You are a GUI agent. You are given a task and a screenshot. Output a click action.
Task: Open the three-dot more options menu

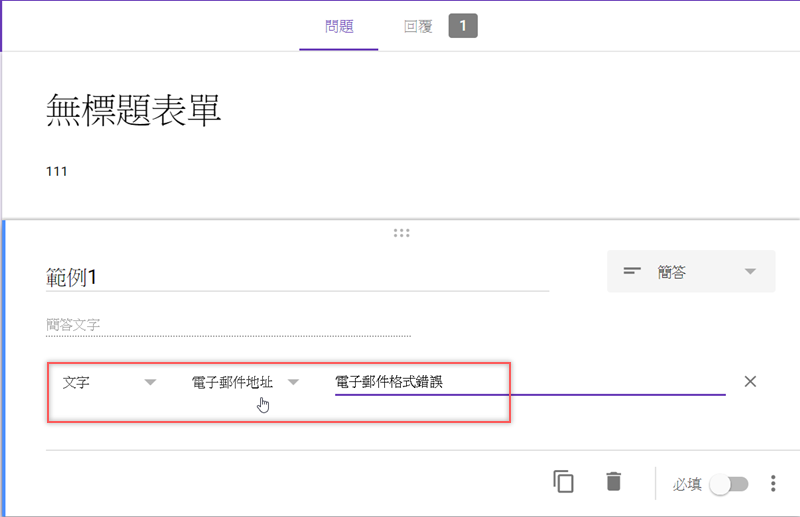point(773,483)
